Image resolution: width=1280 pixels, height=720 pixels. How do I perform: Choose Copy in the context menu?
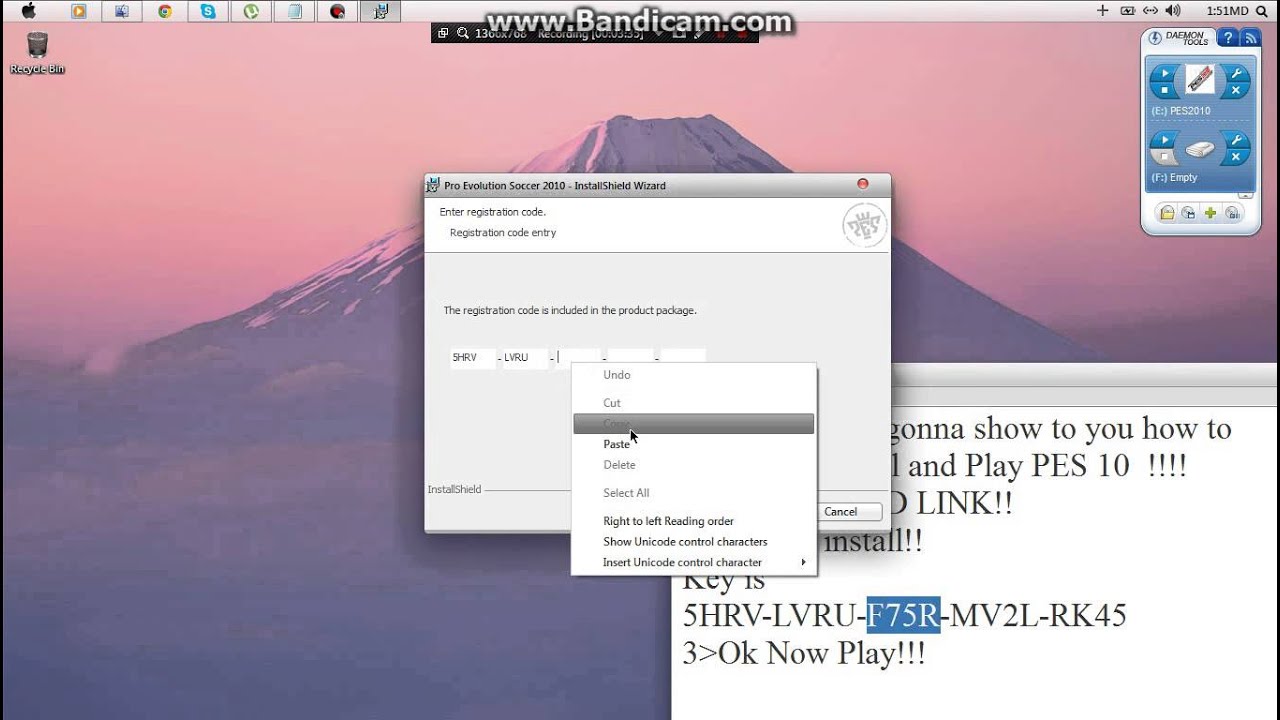tap(694, 424)
